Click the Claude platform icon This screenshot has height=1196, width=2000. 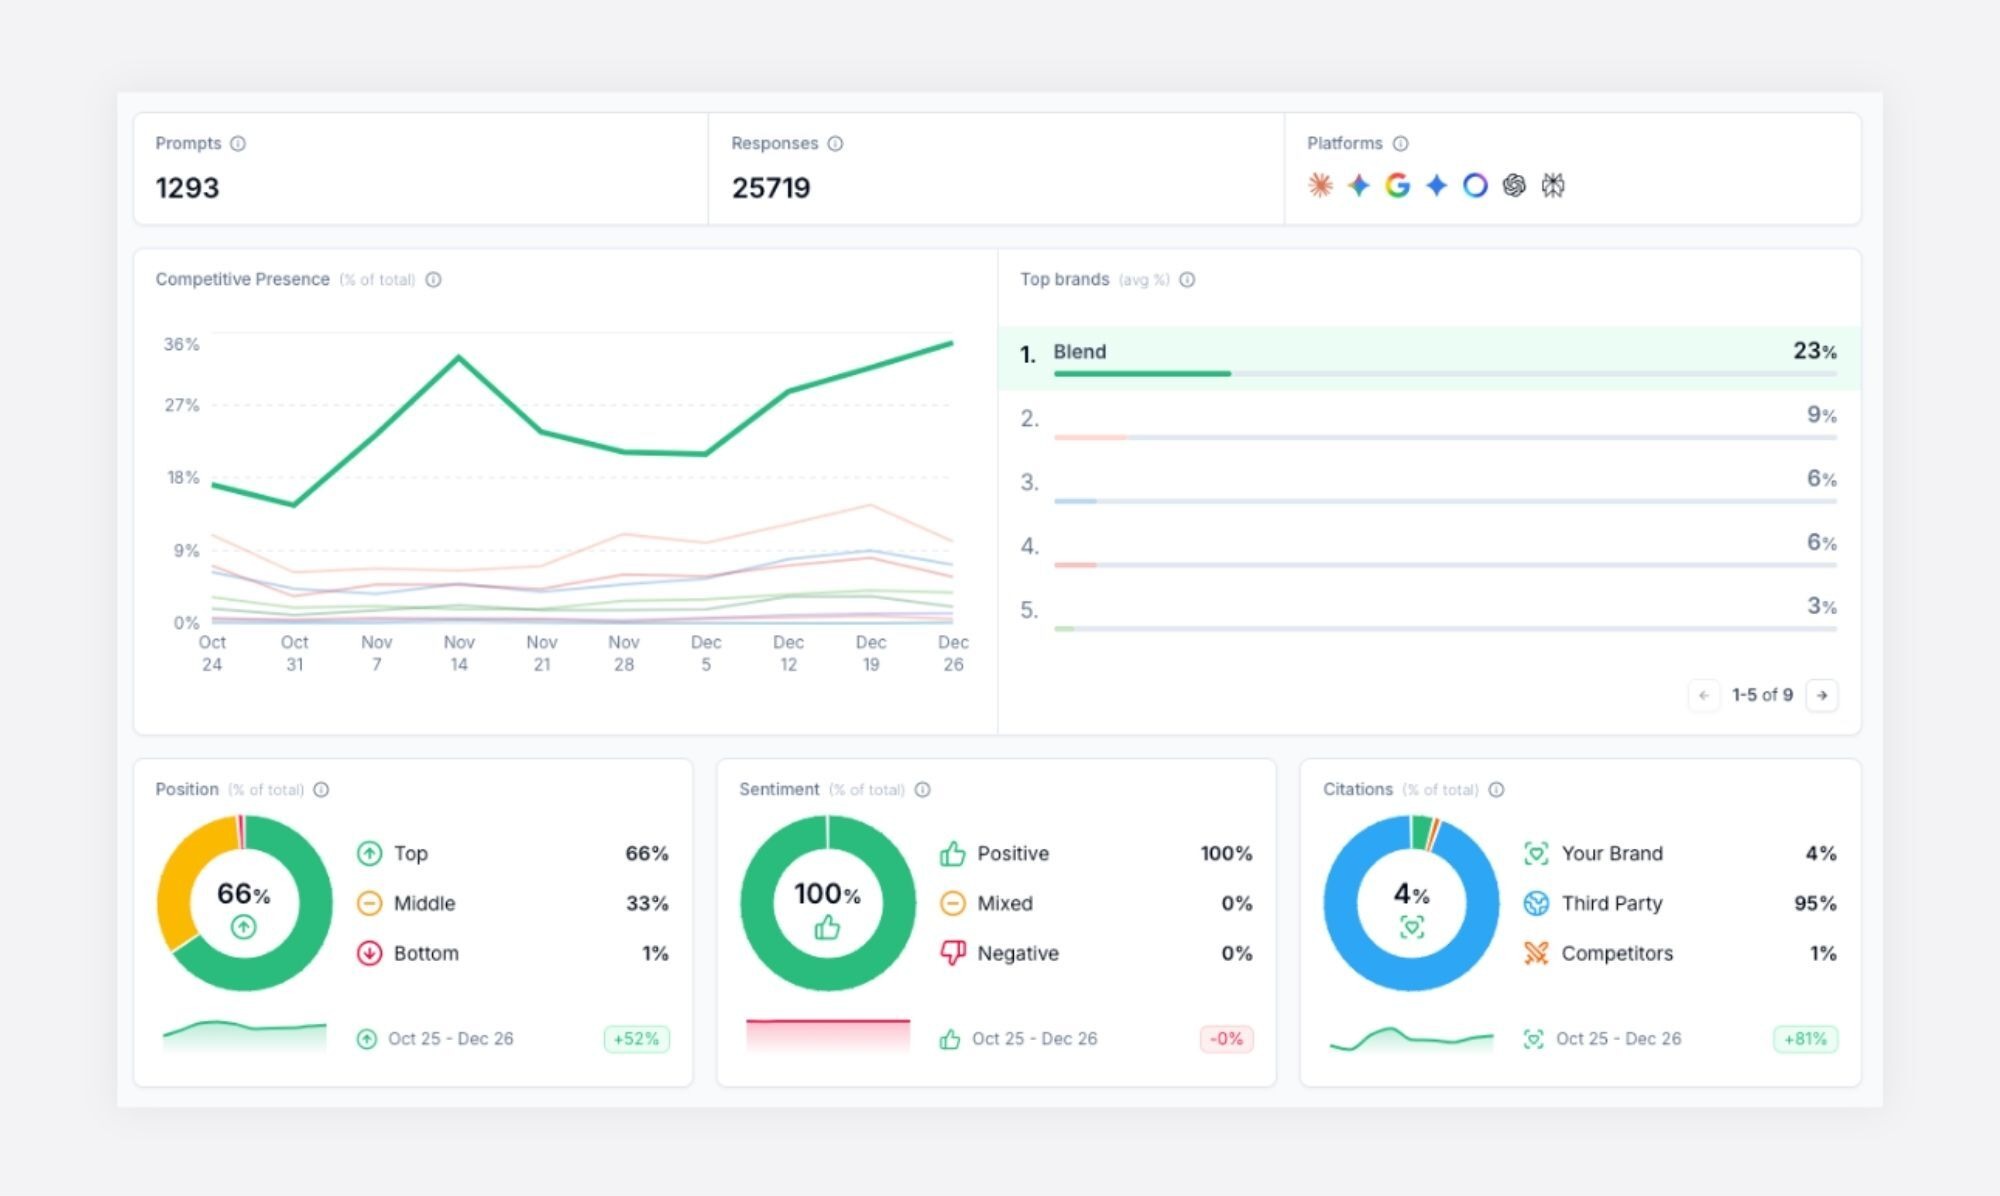1320,185
